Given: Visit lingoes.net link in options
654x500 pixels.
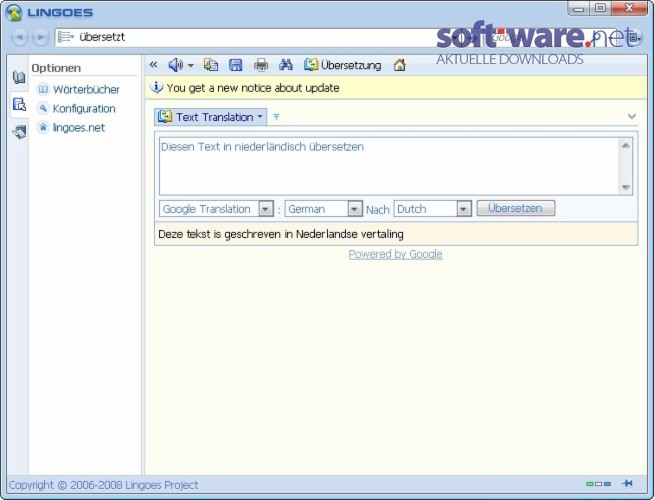Looking at the screenshot, I should [x=71, y=128].
